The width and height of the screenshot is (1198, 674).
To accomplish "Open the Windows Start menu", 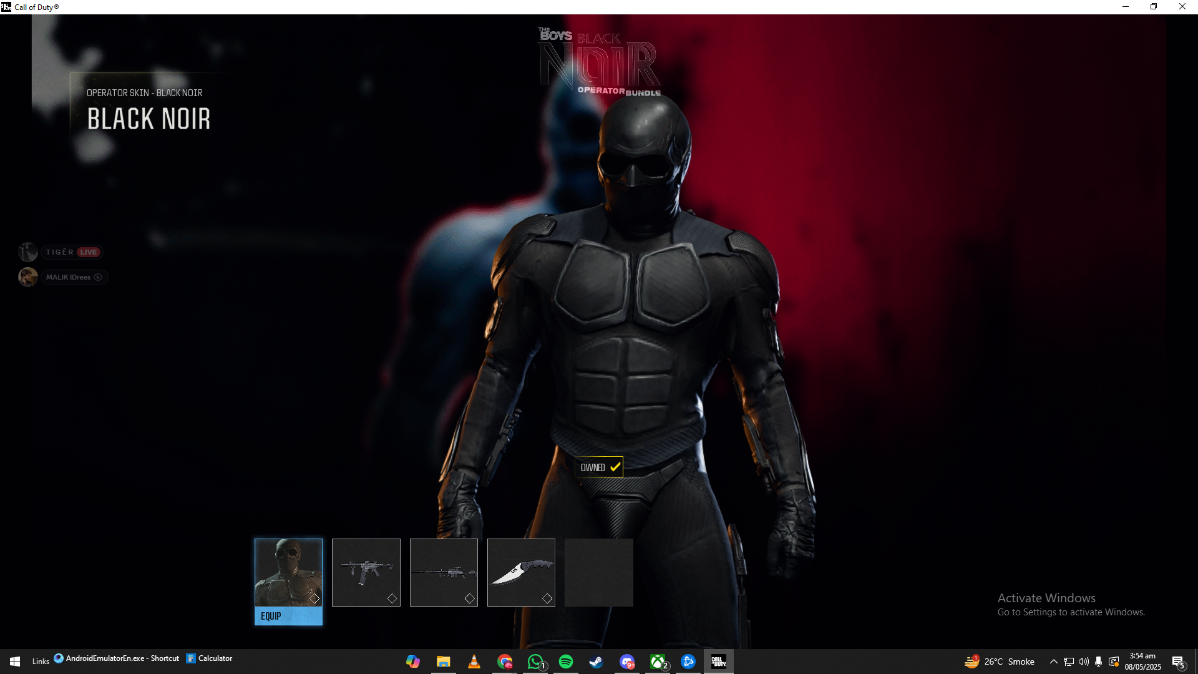I will 15,662.
